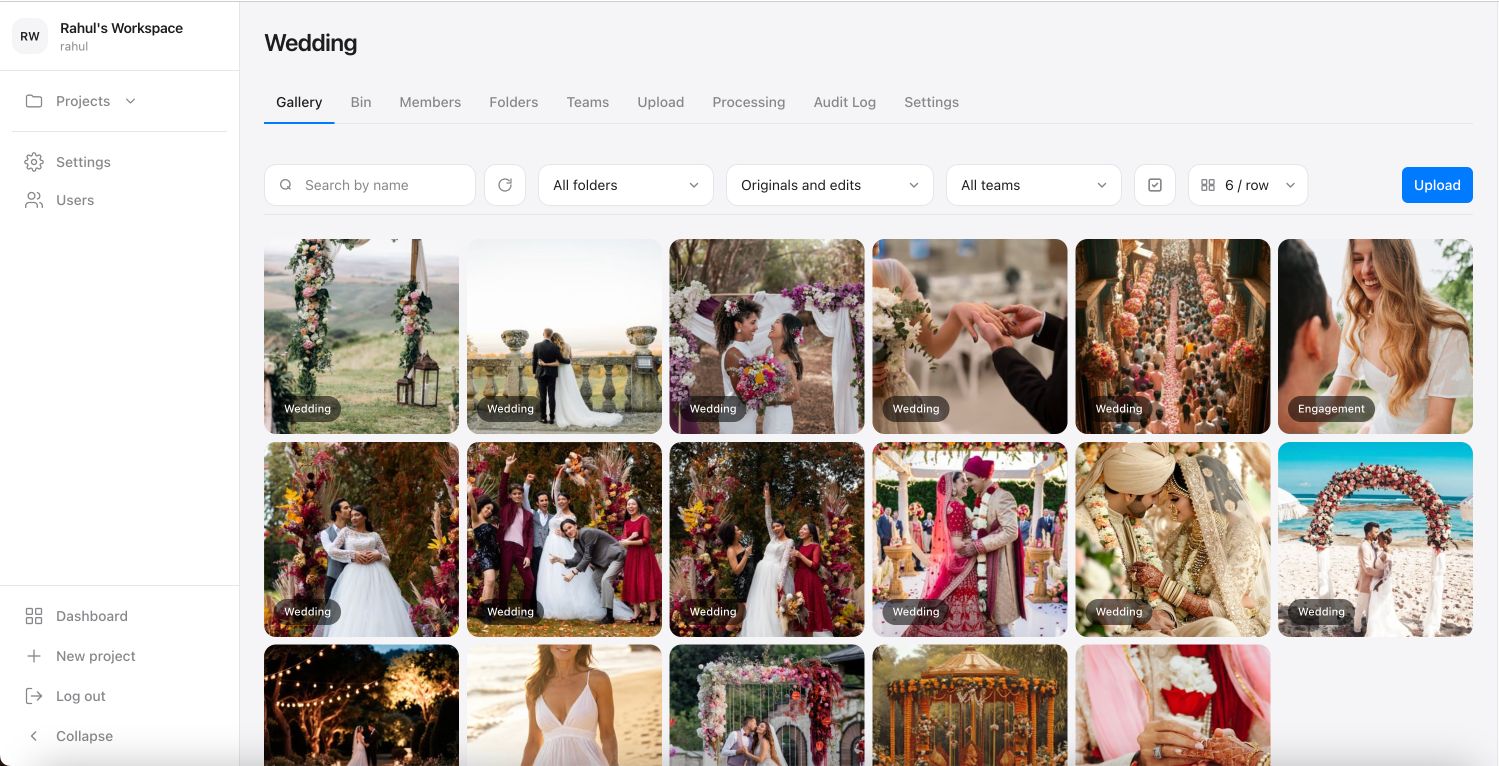Open the string lights night photo
The image size is (1499, 766).
click(x=361, y=705)
